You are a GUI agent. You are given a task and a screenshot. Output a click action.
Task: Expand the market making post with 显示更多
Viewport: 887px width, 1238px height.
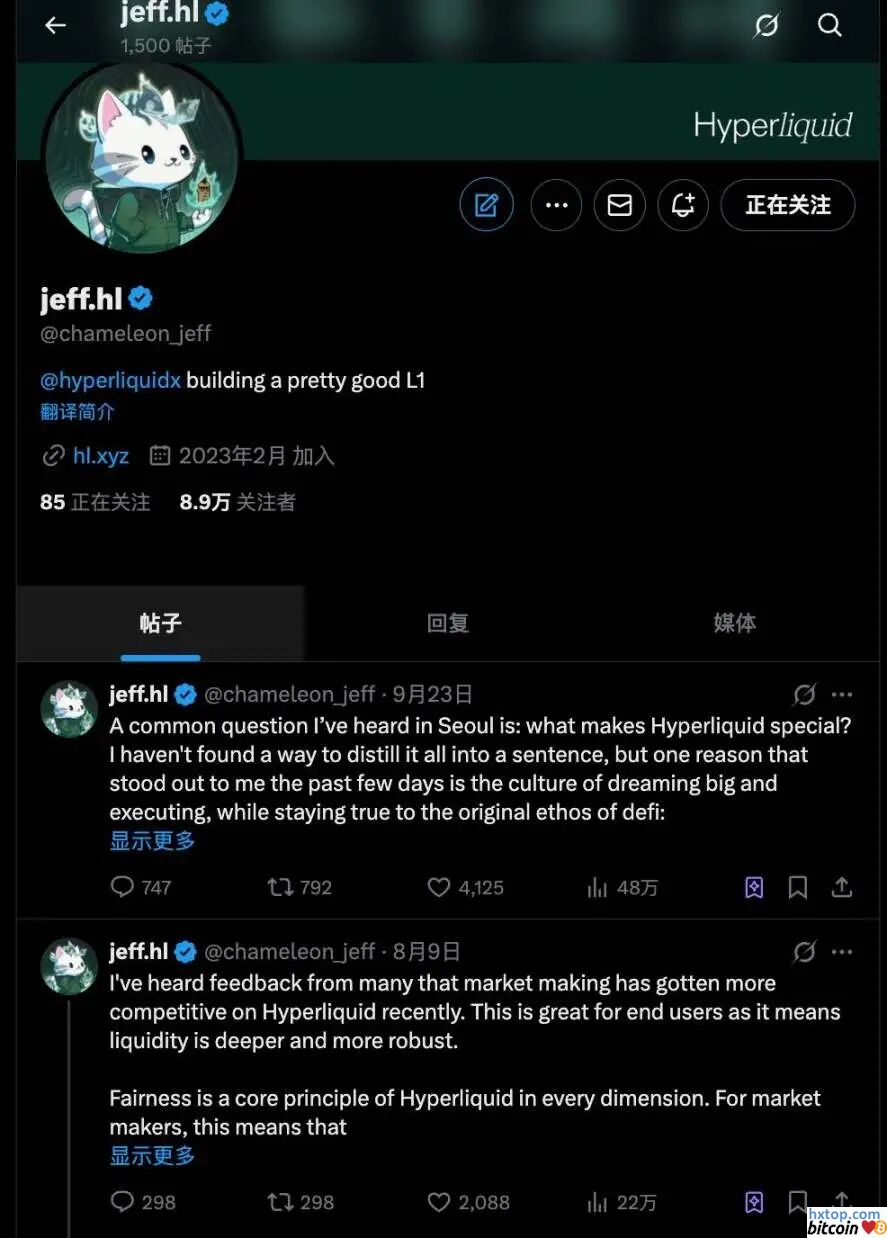[152, 1156]
